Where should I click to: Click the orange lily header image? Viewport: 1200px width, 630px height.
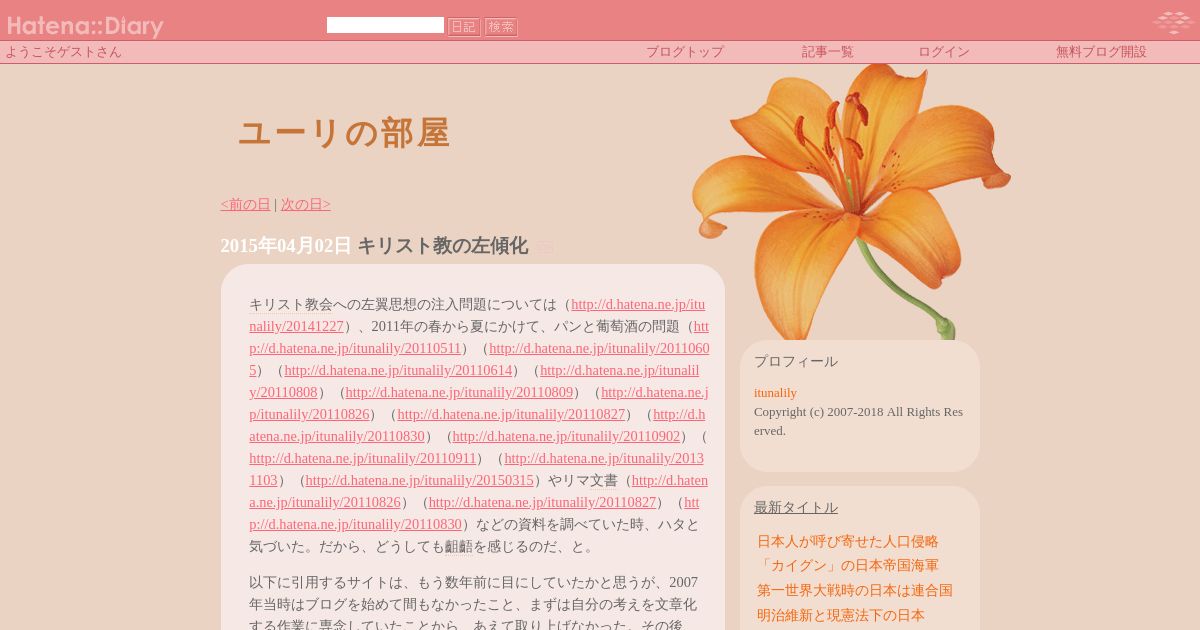coord(850,200)
